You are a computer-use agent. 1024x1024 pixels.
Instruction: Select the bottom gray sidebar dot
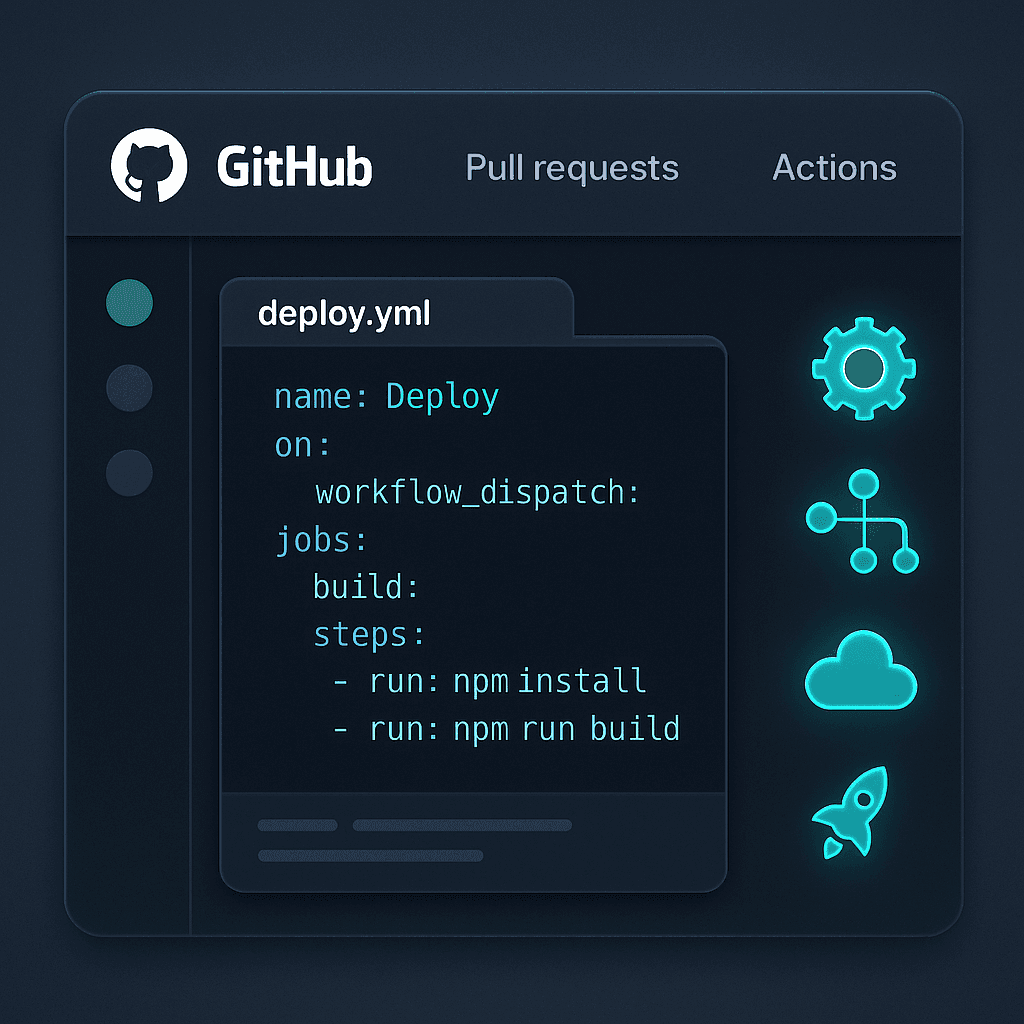pyautogui.click(x=129, y=473)
